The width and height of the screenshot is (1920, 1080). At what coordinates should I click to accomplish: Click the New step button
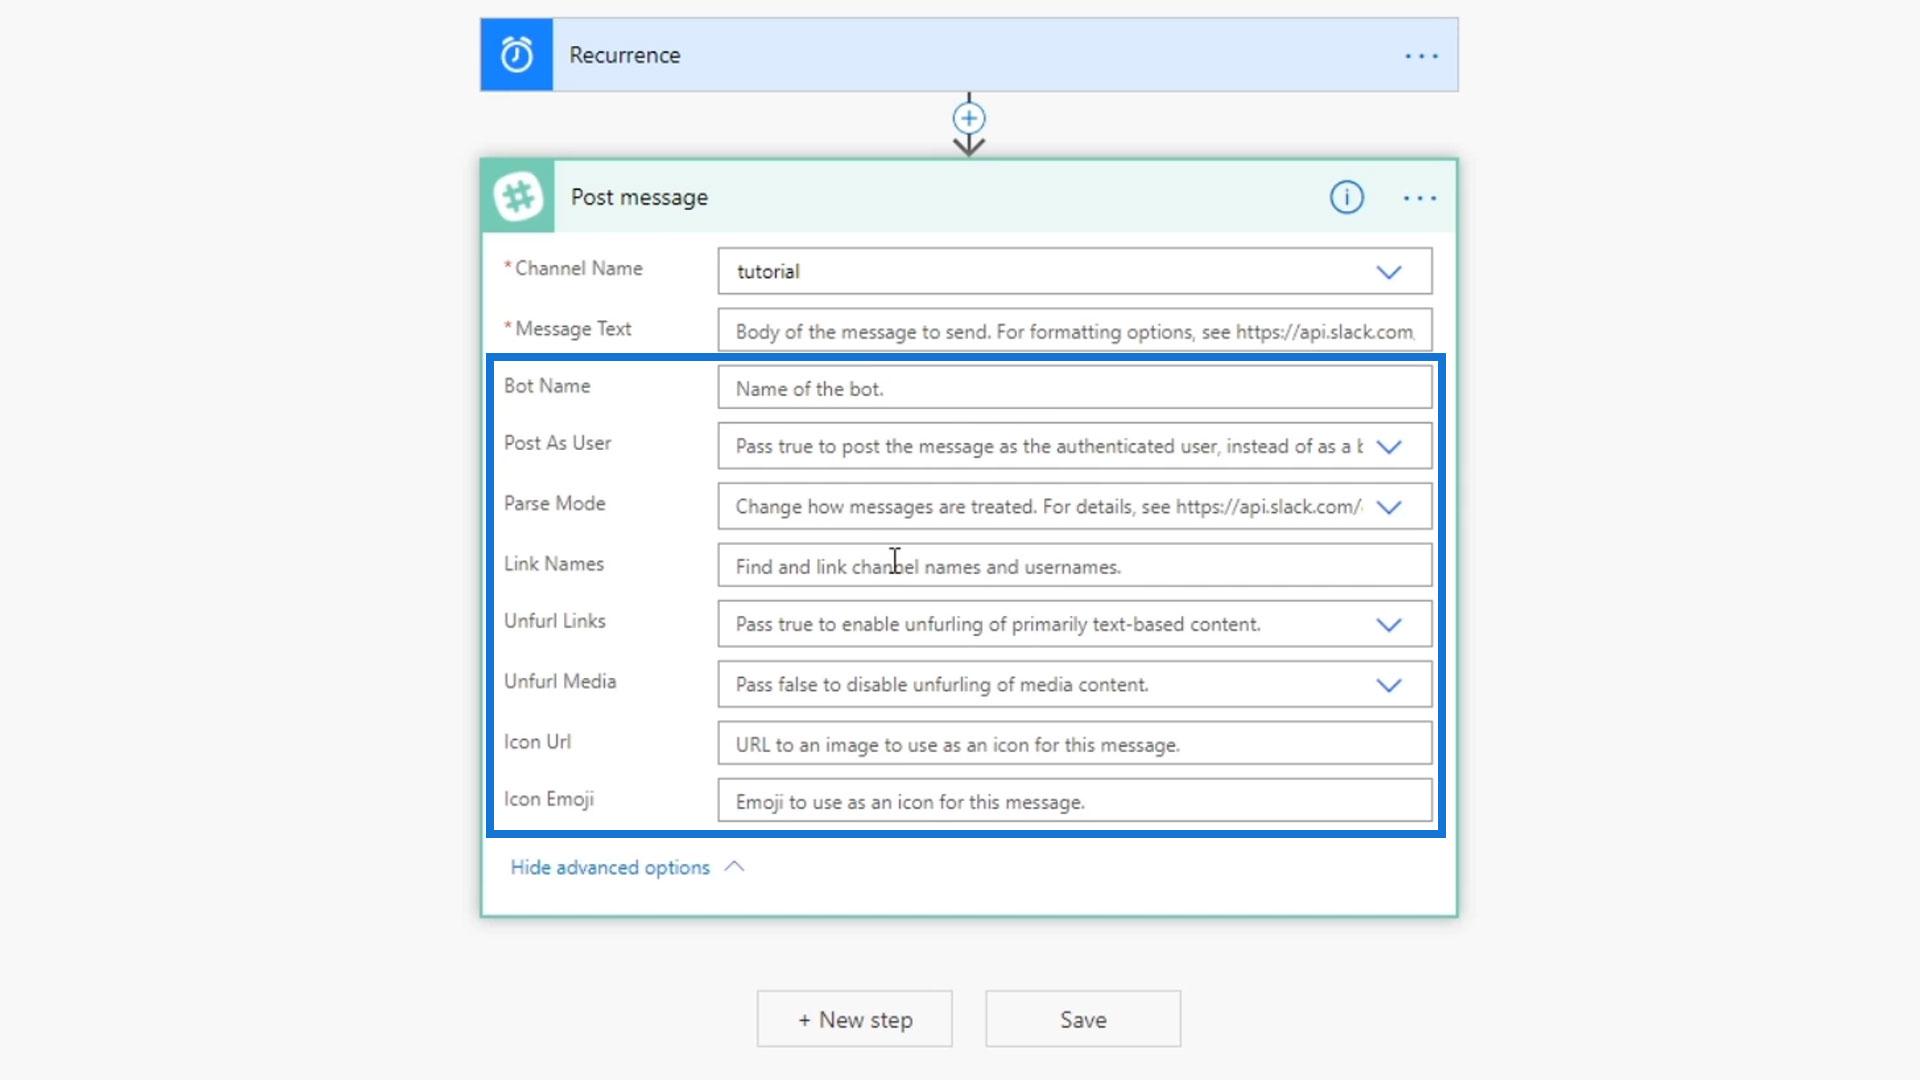pyautogui.click(x=854, y=1019)
